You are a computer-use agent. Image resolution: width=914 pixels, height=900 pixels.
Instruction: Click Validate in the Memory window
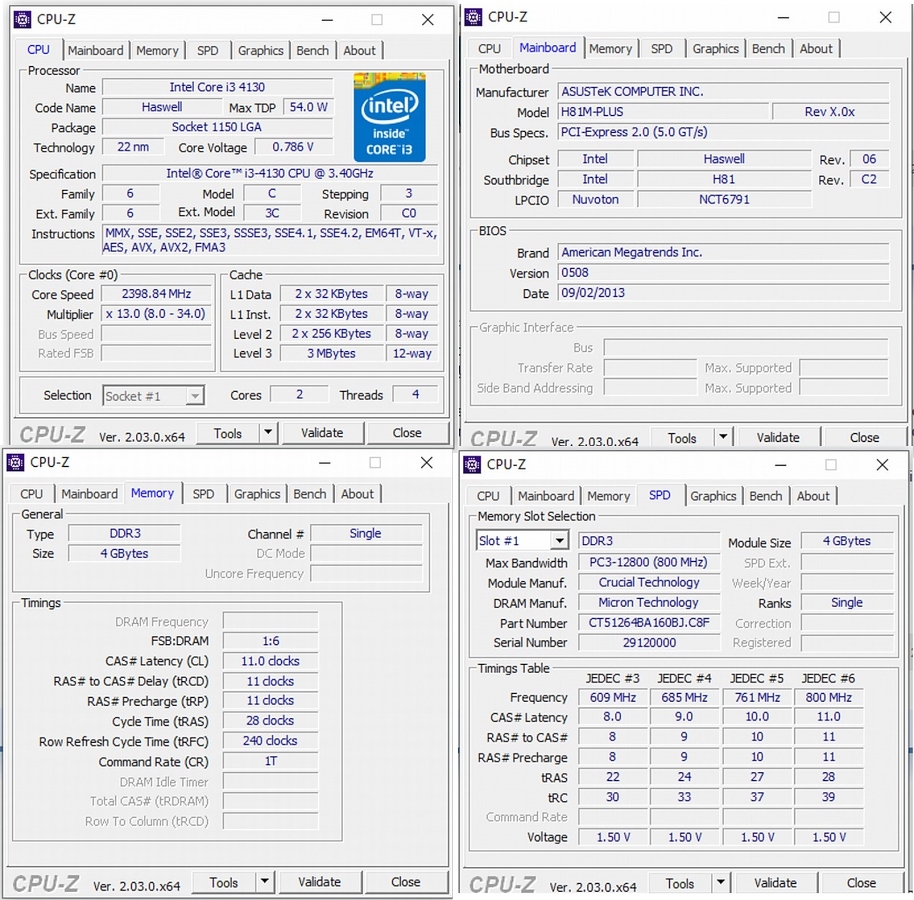(319, 881)
